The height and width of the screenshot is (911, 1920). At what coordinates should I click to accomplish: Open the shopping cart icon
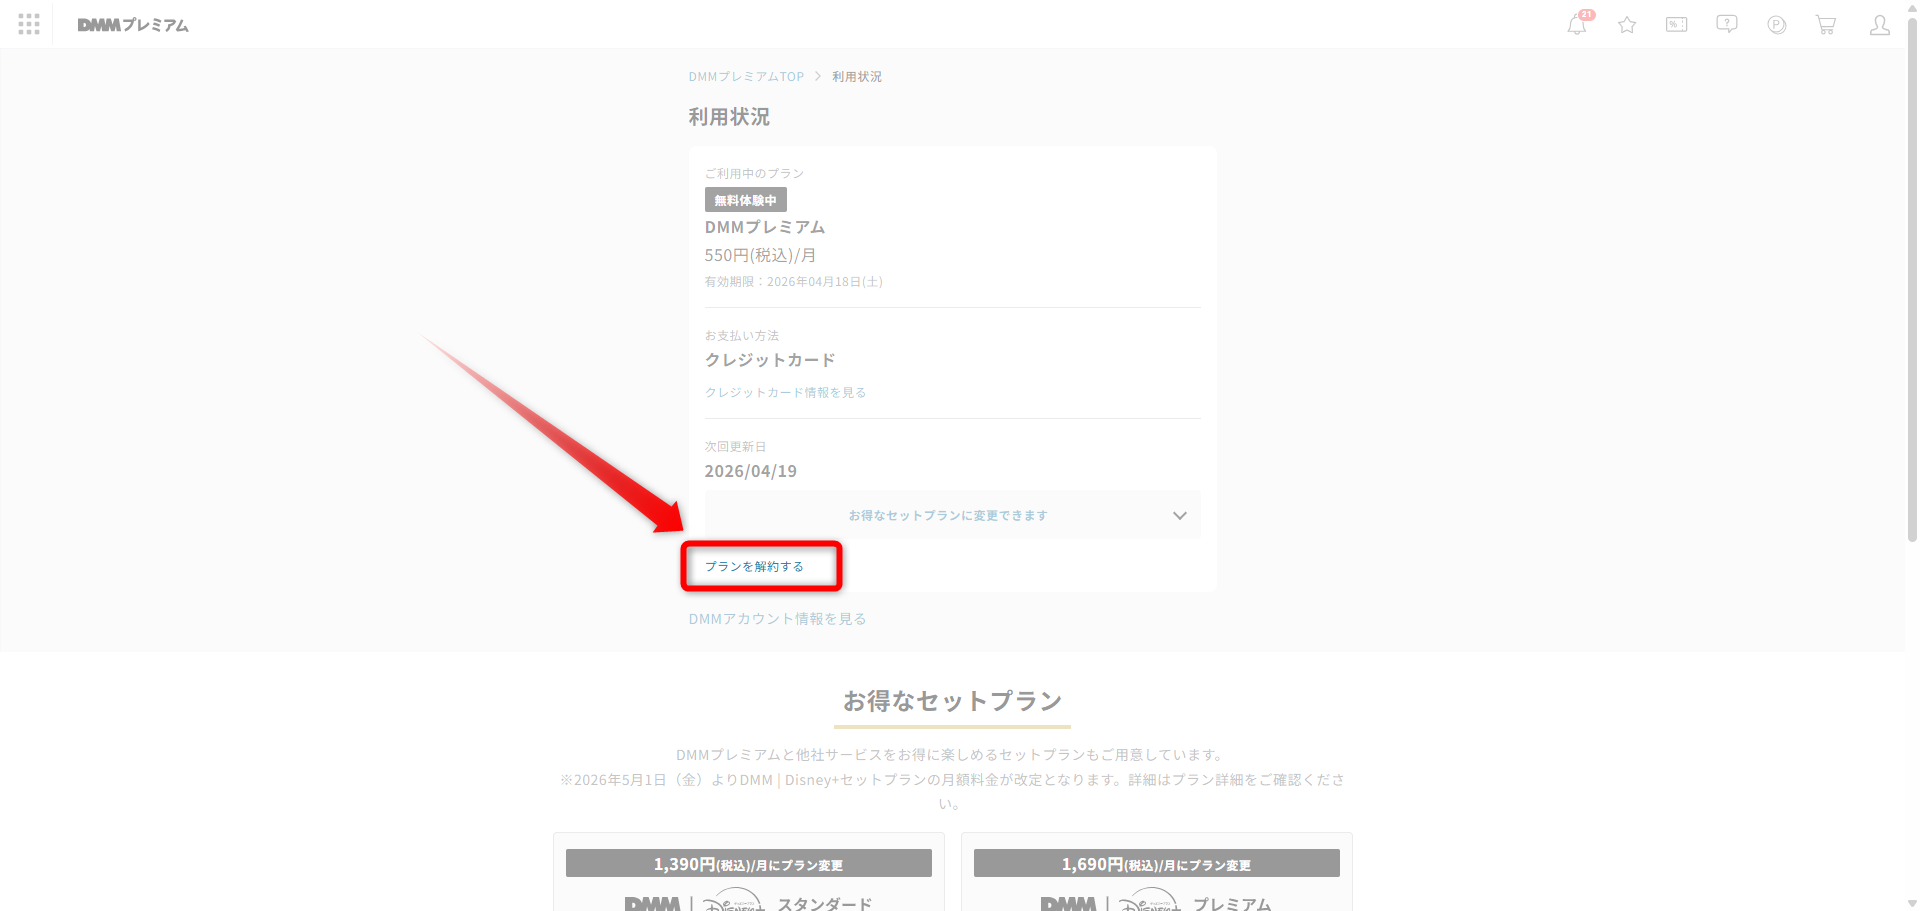tap(1826, 25)
